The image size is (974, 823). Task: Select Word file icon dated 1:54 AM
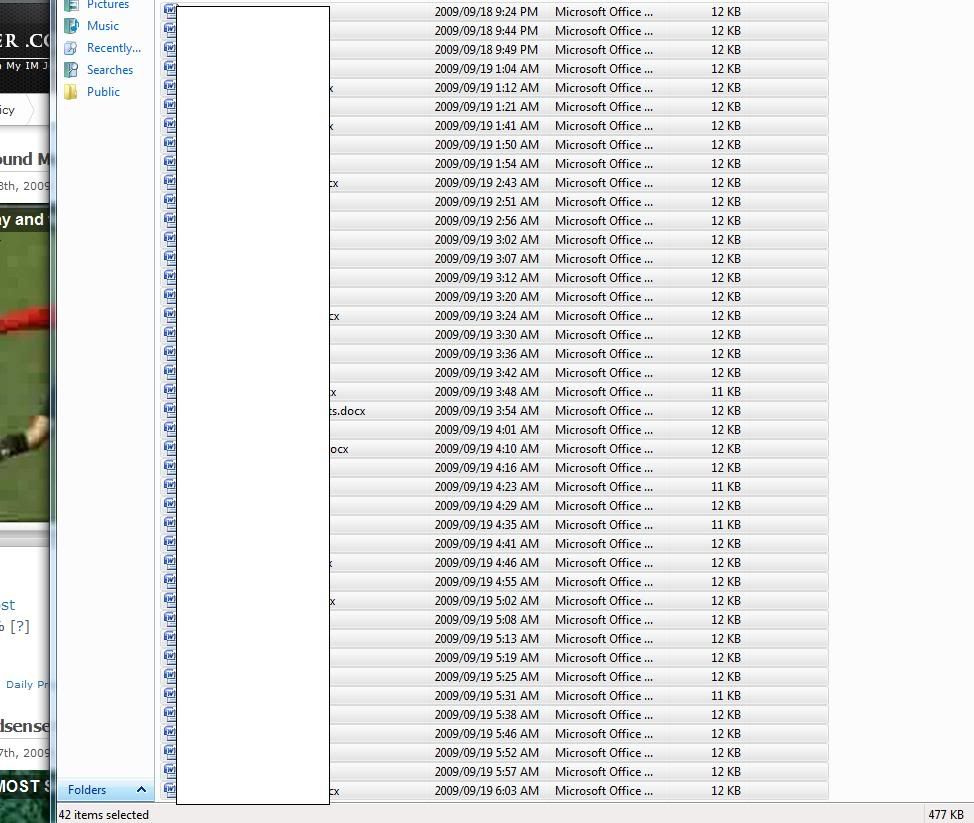pos(169,162)
